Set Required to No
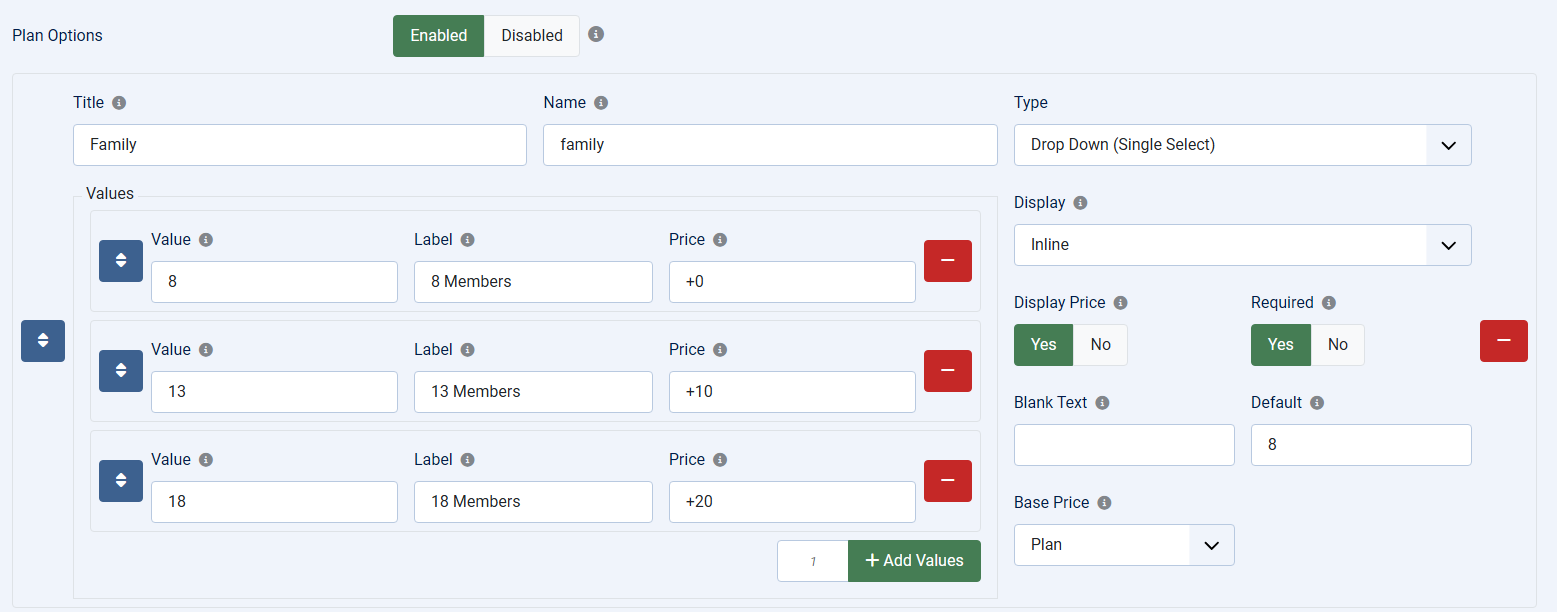Image resolution: width=1557 pixels, height=612 pixels. [1337, 345]
